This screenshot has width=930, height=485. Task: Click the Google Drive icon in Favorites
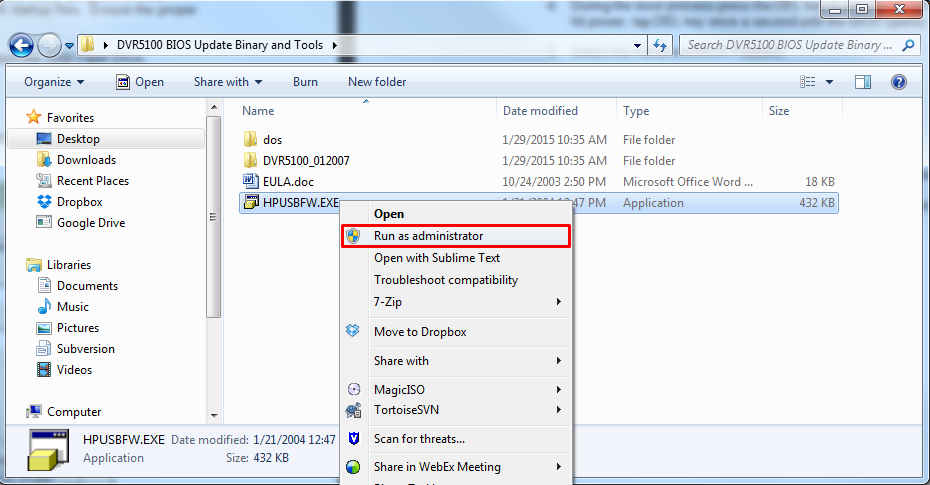tap(44, 223)
